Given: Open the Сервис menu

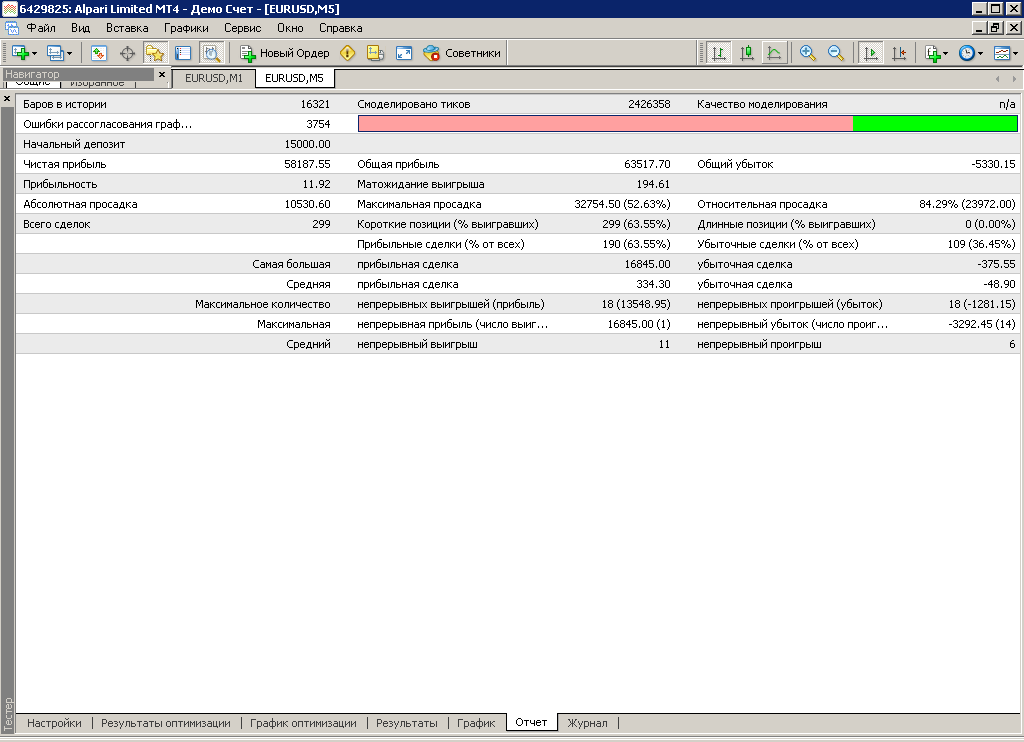Looking at the screenshot, I should (243, 28).
